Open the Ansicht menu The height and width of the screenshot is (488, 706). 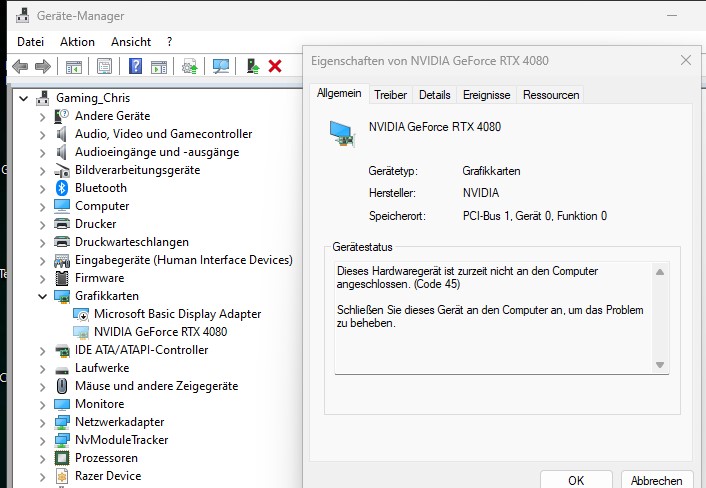point(131,42)
